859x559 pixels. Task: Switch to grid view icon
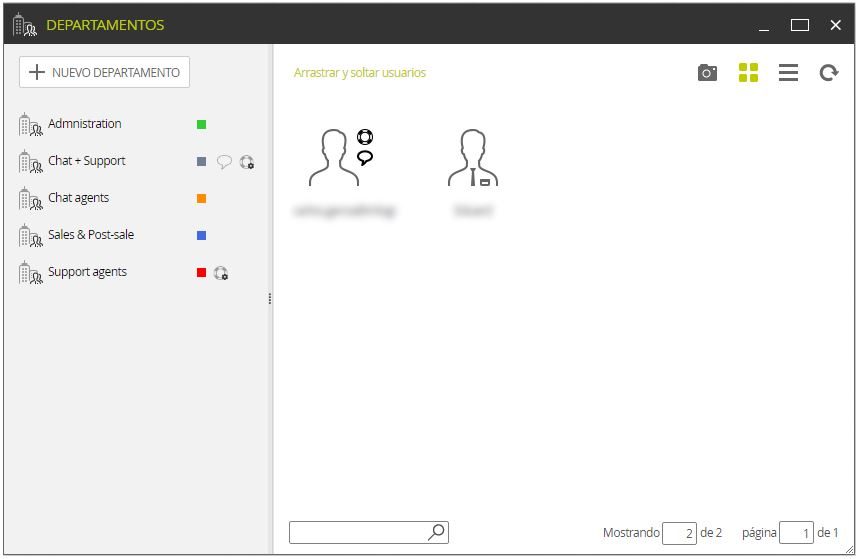(x=748, y=72)
